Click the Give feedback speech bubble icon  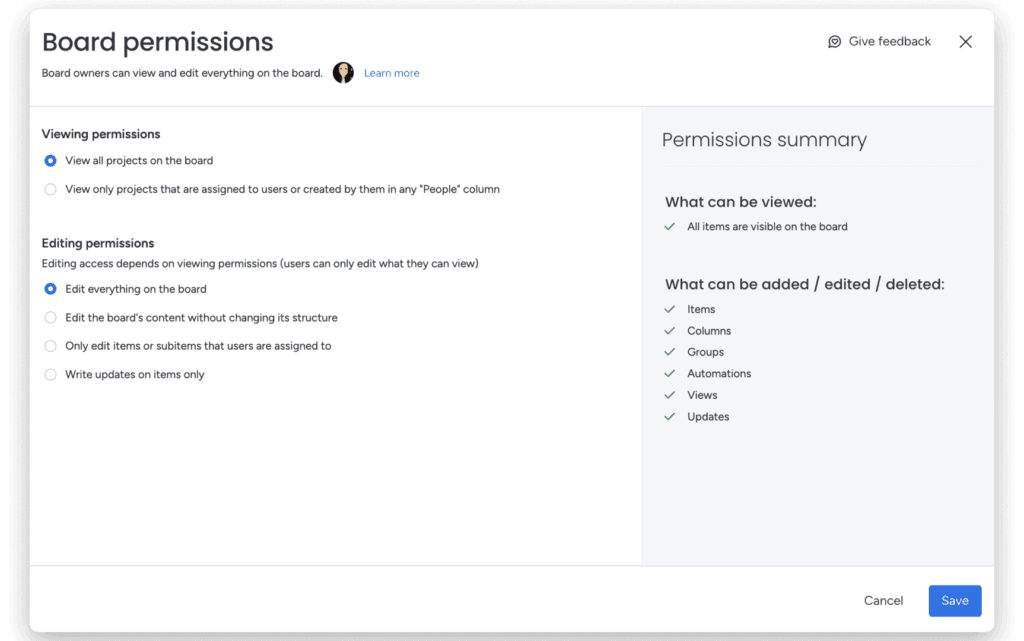point(835,41)
